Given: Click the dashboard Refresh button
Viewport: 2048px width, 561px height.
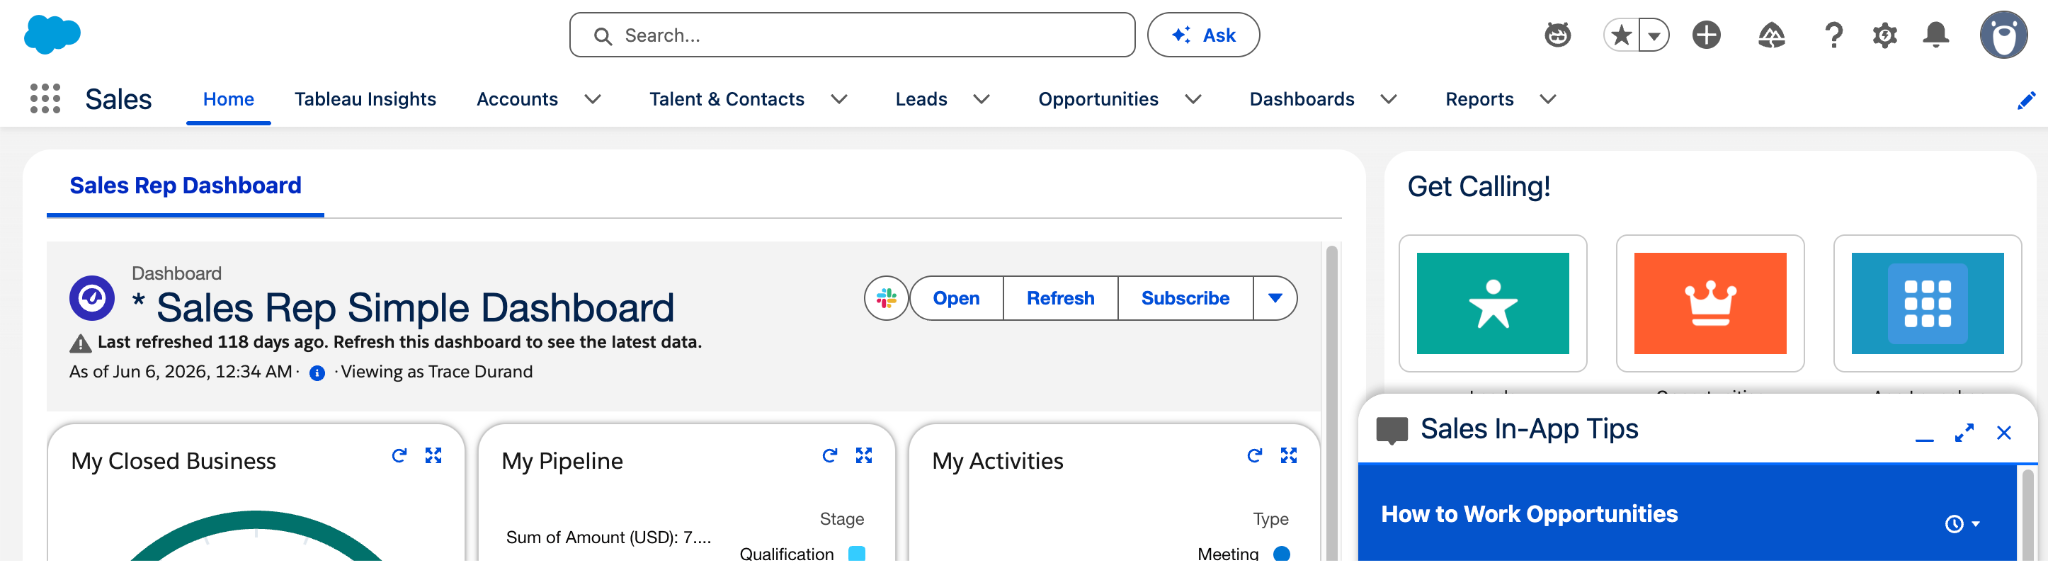Looking at the screenshot, I should tap(1060, 298).
